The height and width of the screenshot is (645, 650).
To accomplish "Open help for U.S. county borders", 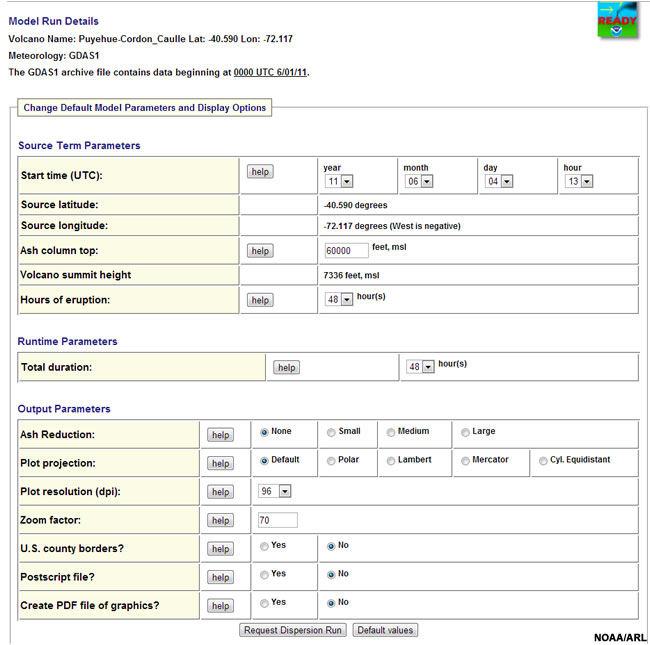I will 221,549.
